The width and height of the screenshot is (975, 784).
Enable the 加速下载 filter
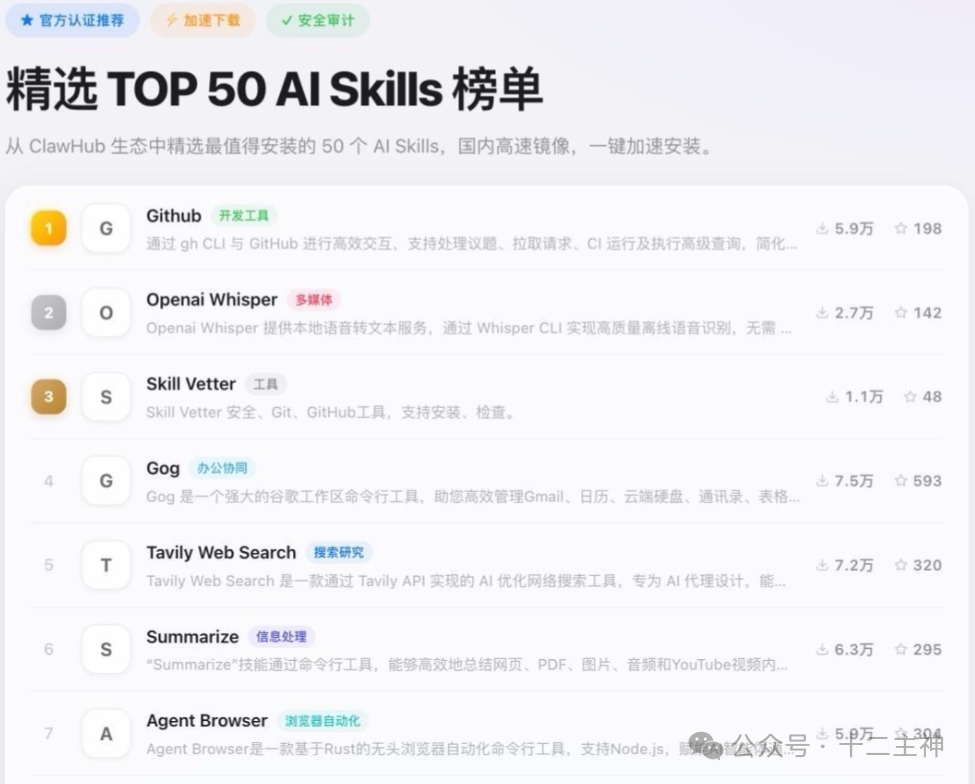[202, 20]
